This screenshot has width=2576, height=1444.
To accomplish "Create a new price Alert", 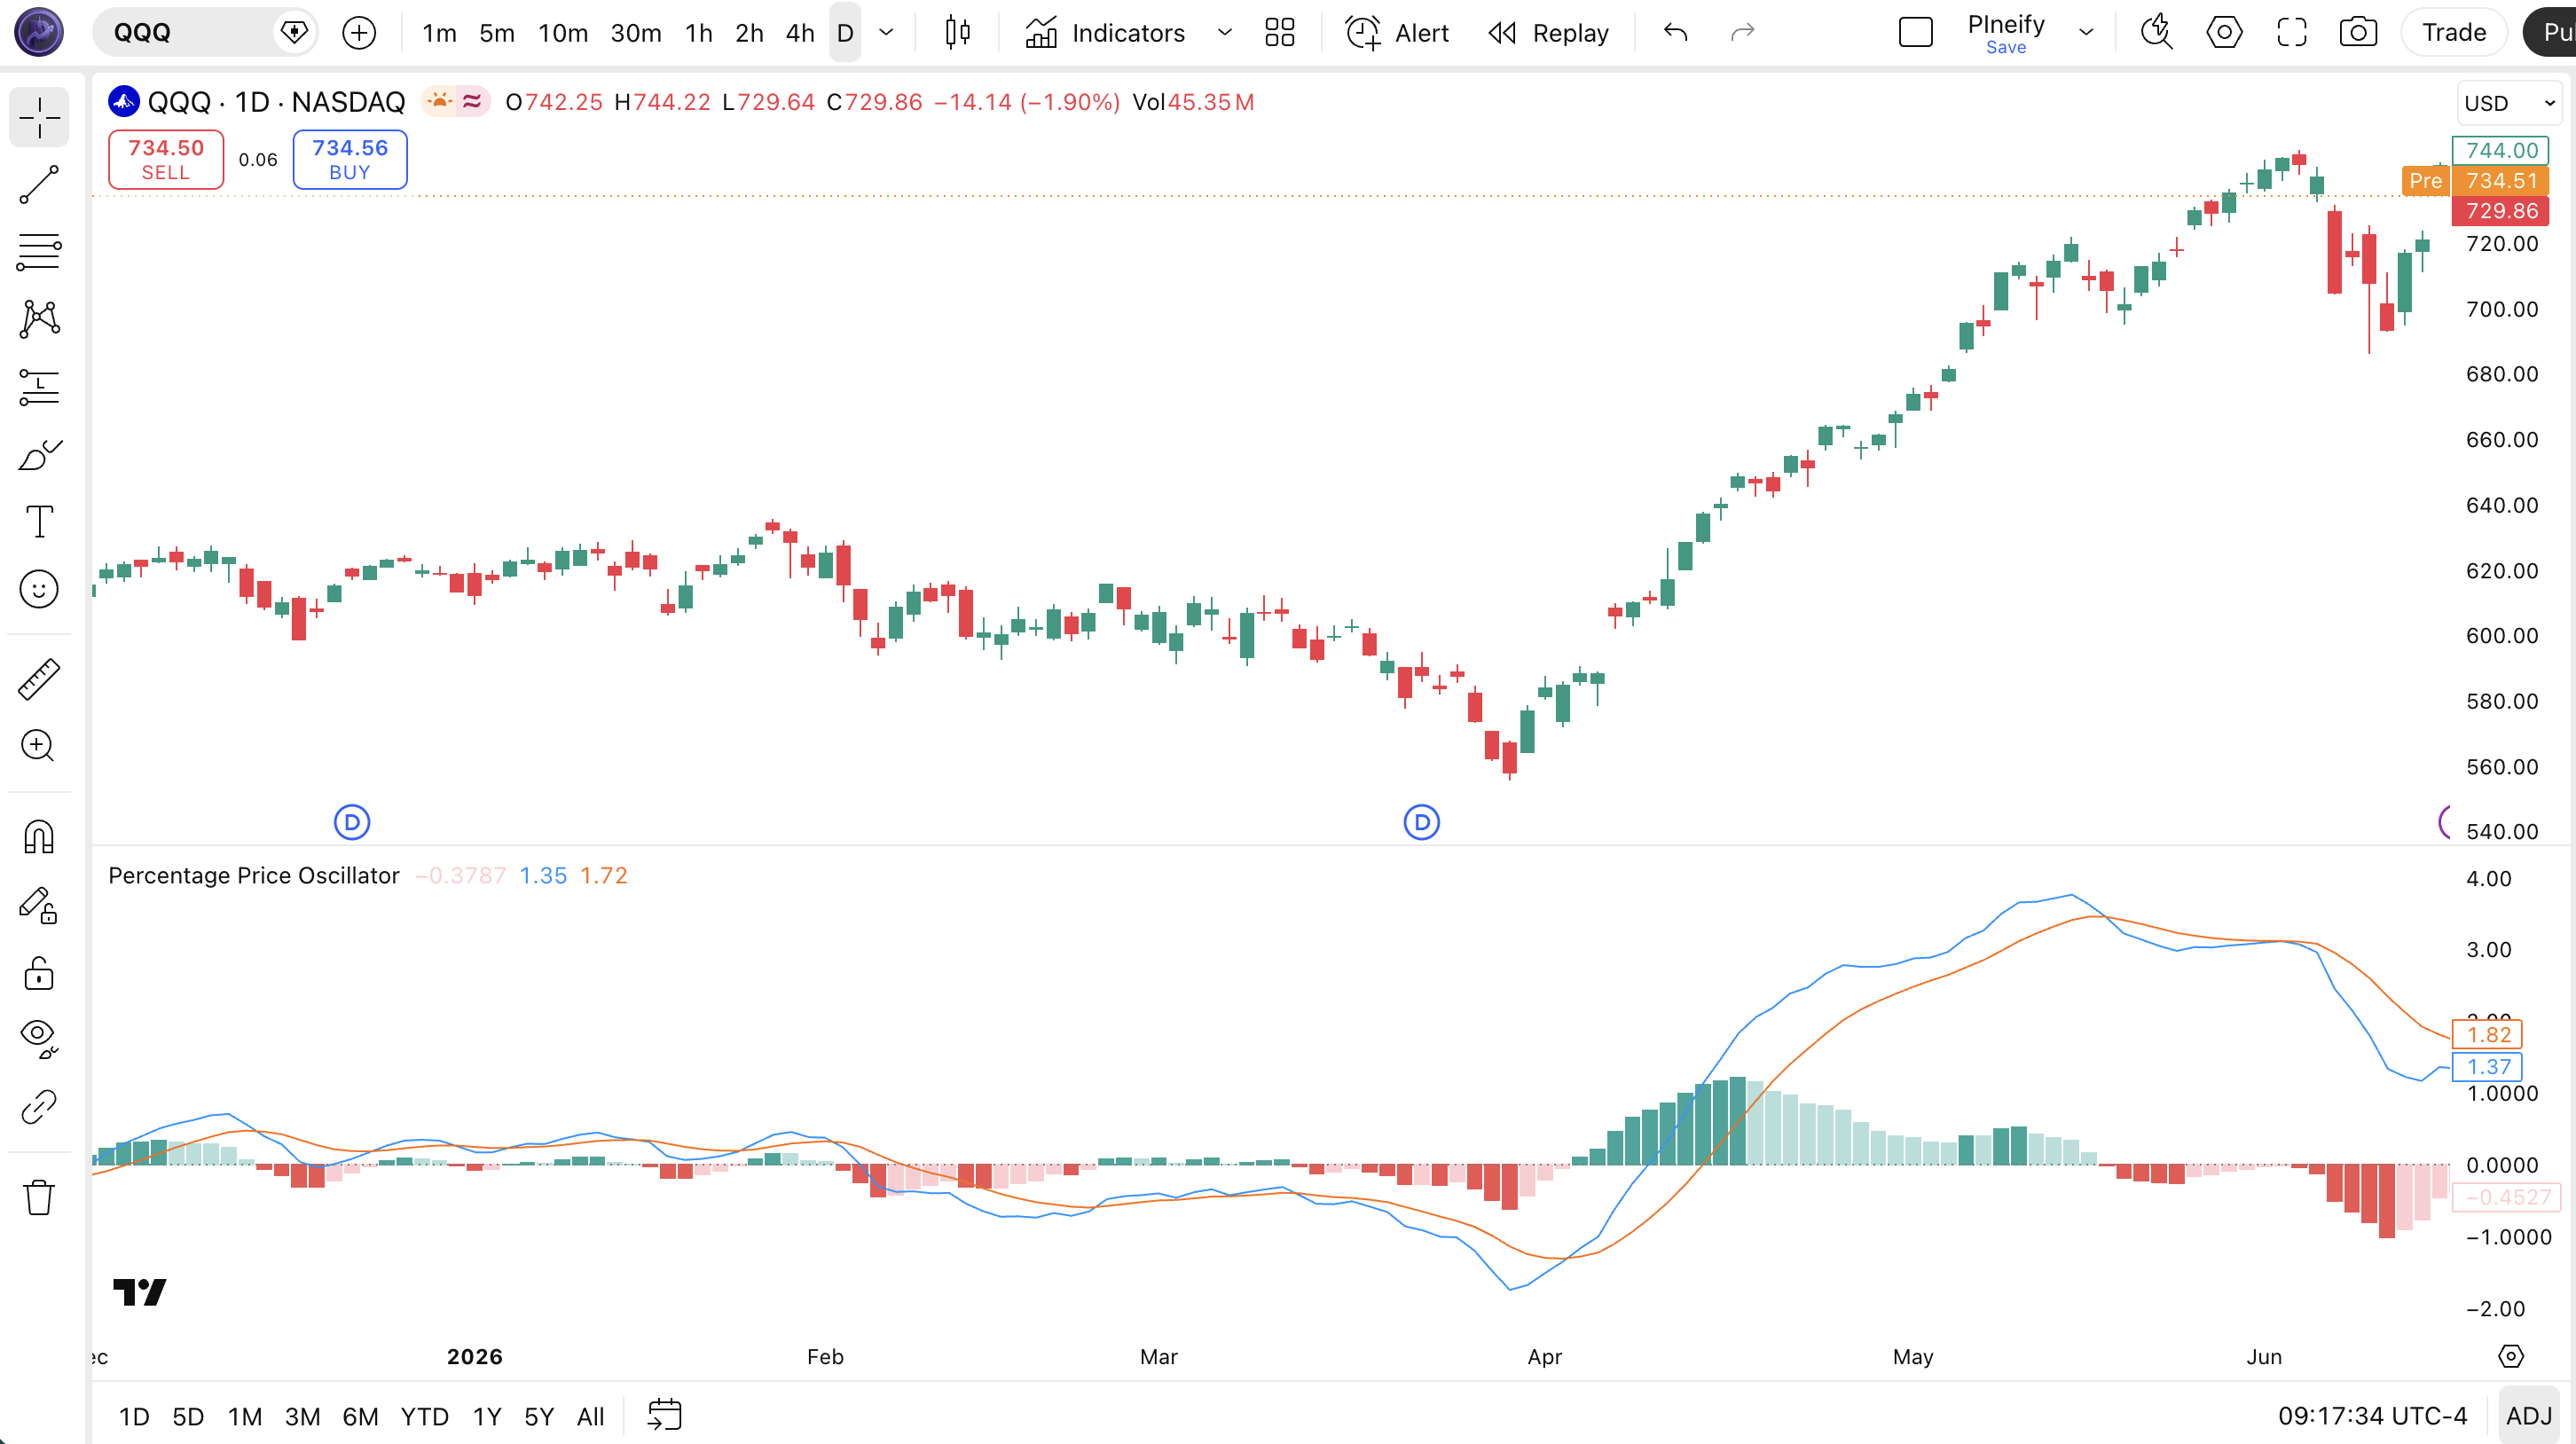I will 1397,33.
